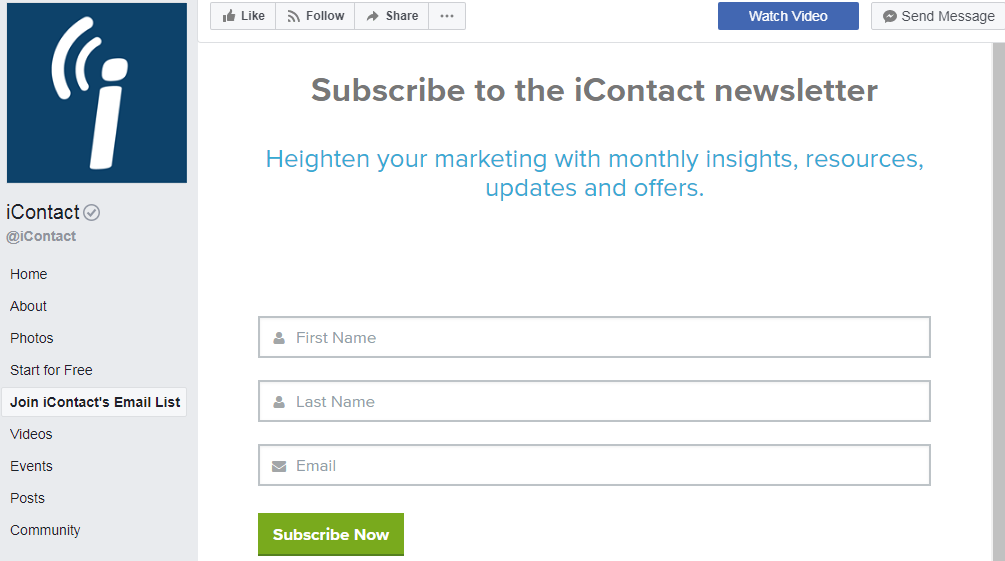The image size is (1005, 561).
Task: Open the three-dots more options menu
Action: (447, 16)
